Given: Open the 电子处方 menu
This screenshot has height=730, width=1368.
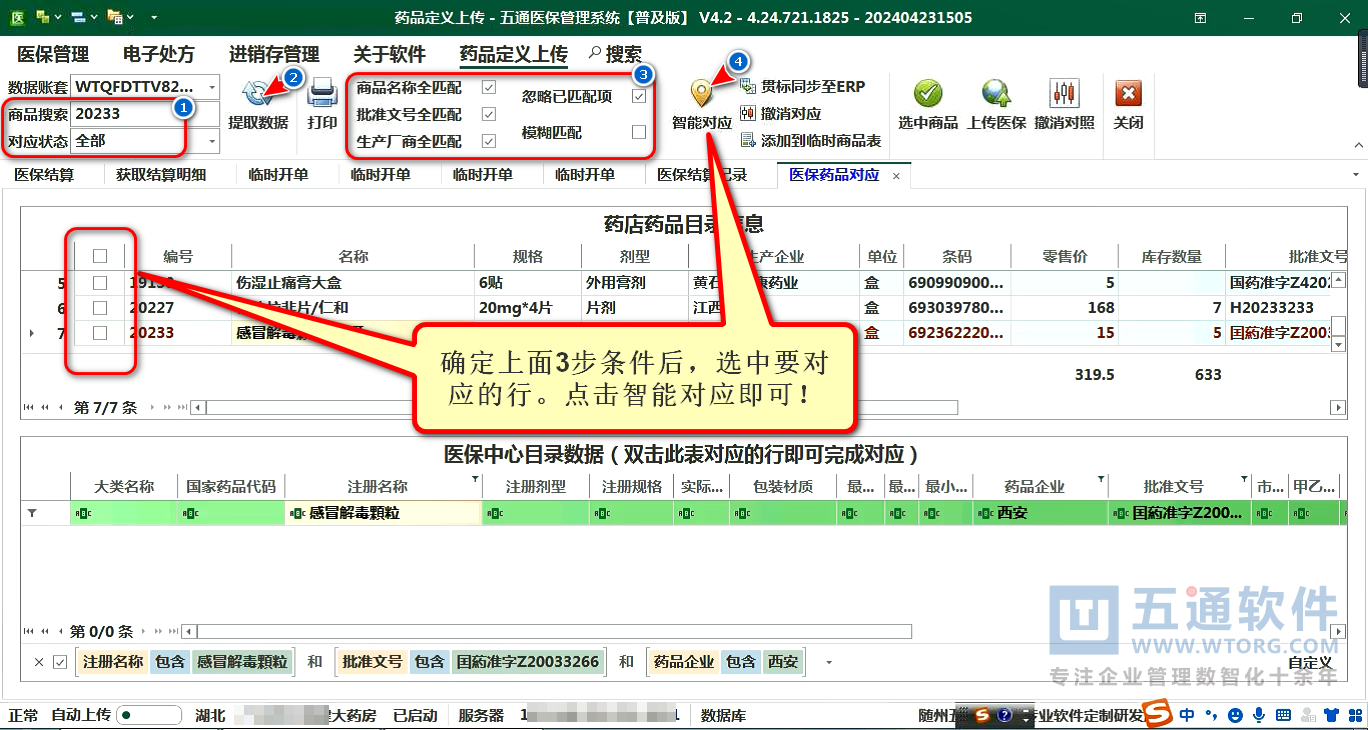Looking at the screenshot, I should 159,54.
